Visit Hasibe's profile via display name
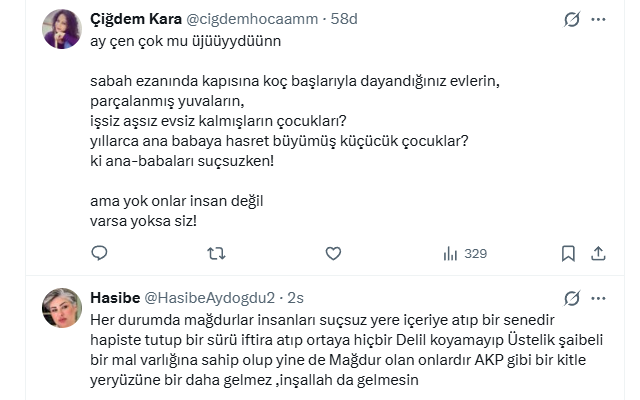Viewport: 640px width, 400px height. [115, 298]
